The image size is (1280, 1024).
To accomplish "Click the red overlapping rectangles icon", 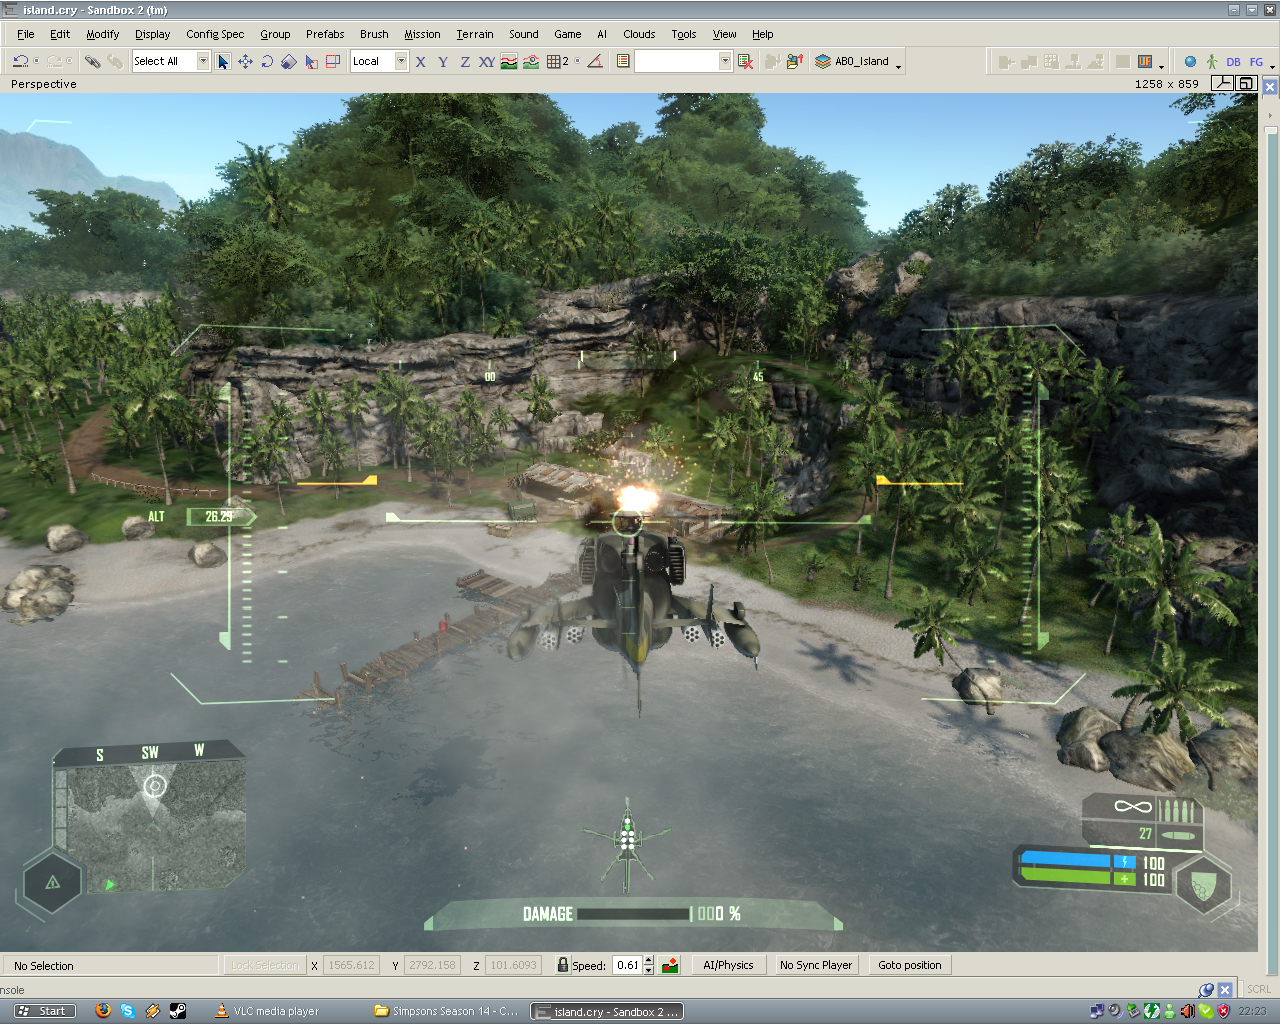I will (333, 61).
